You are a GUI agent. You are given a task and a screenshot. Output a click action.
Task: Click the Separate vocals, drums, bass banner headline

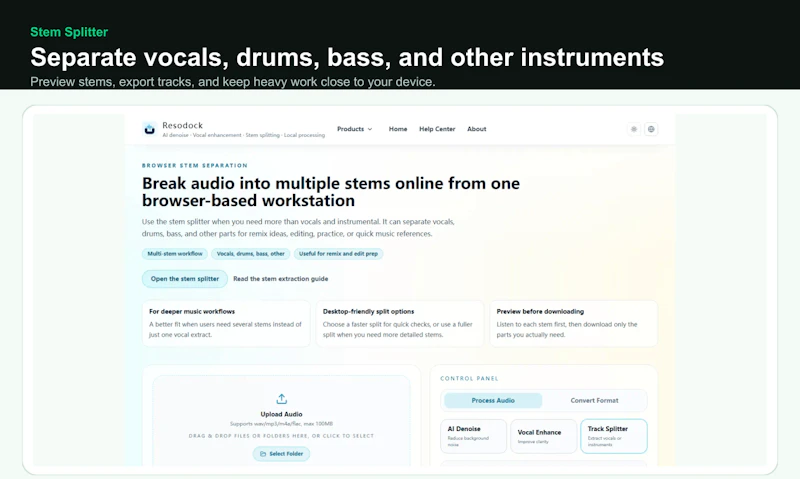click(x=347, y=57)
